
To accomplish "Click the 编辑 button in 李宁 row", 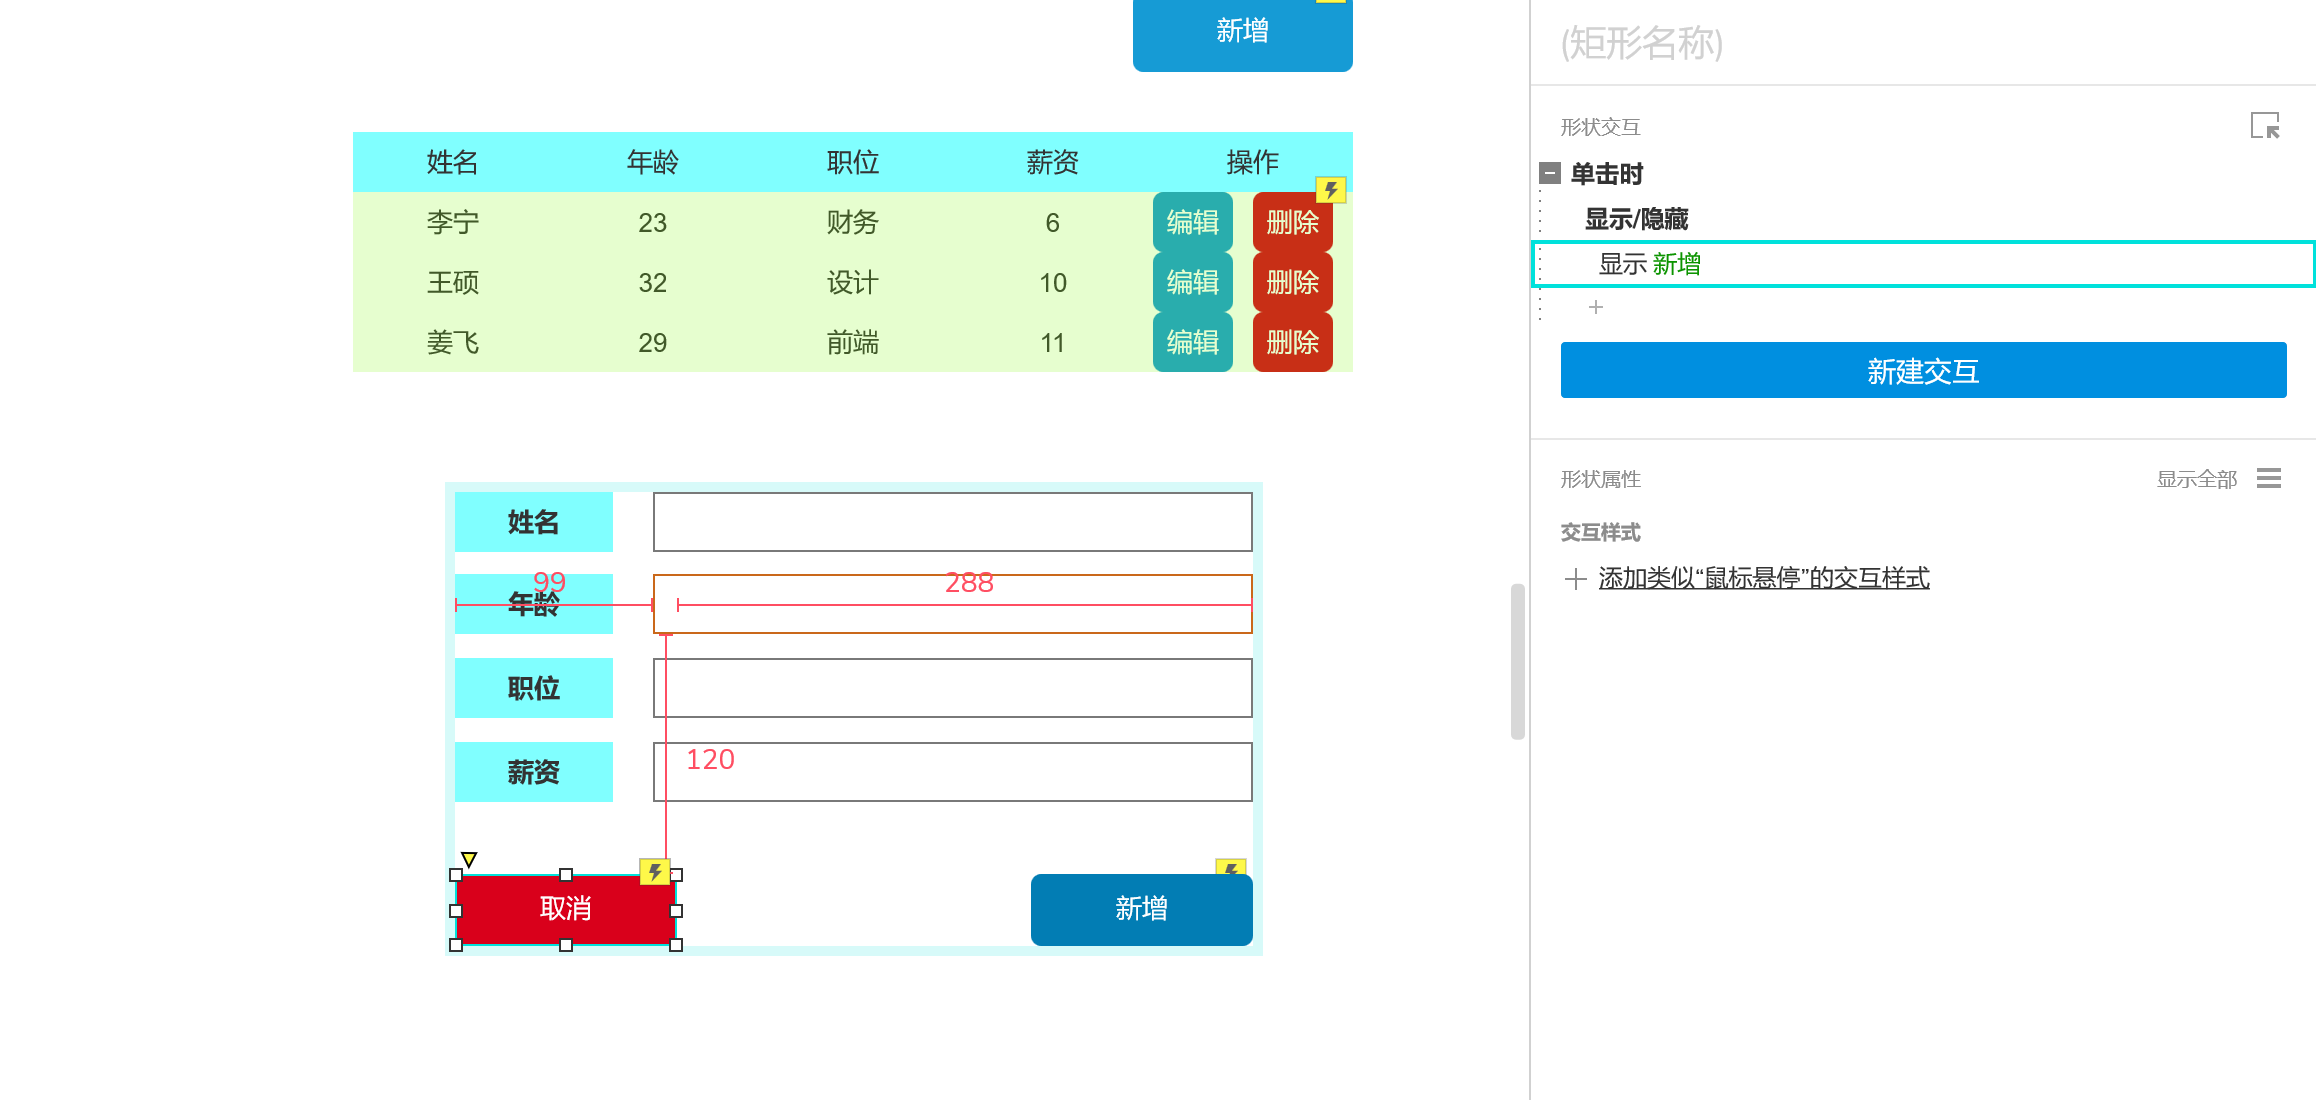I will pyautogui.click(x=1192, y=222).
